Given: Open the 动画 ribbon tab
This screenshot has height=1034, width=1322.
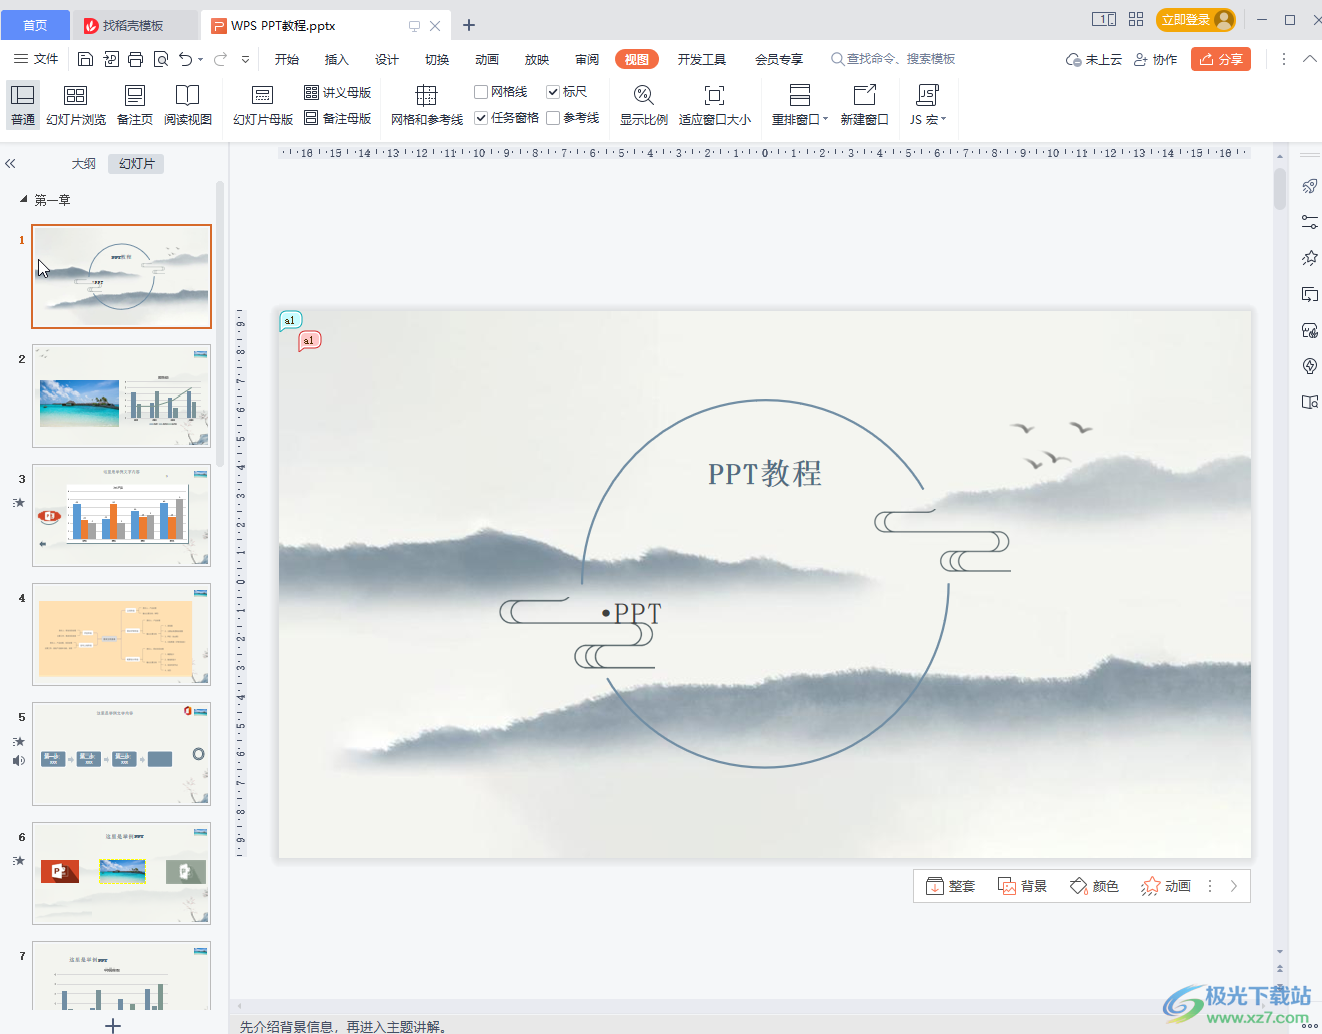Looking at the screenshot, I should [x=487, y=59].
